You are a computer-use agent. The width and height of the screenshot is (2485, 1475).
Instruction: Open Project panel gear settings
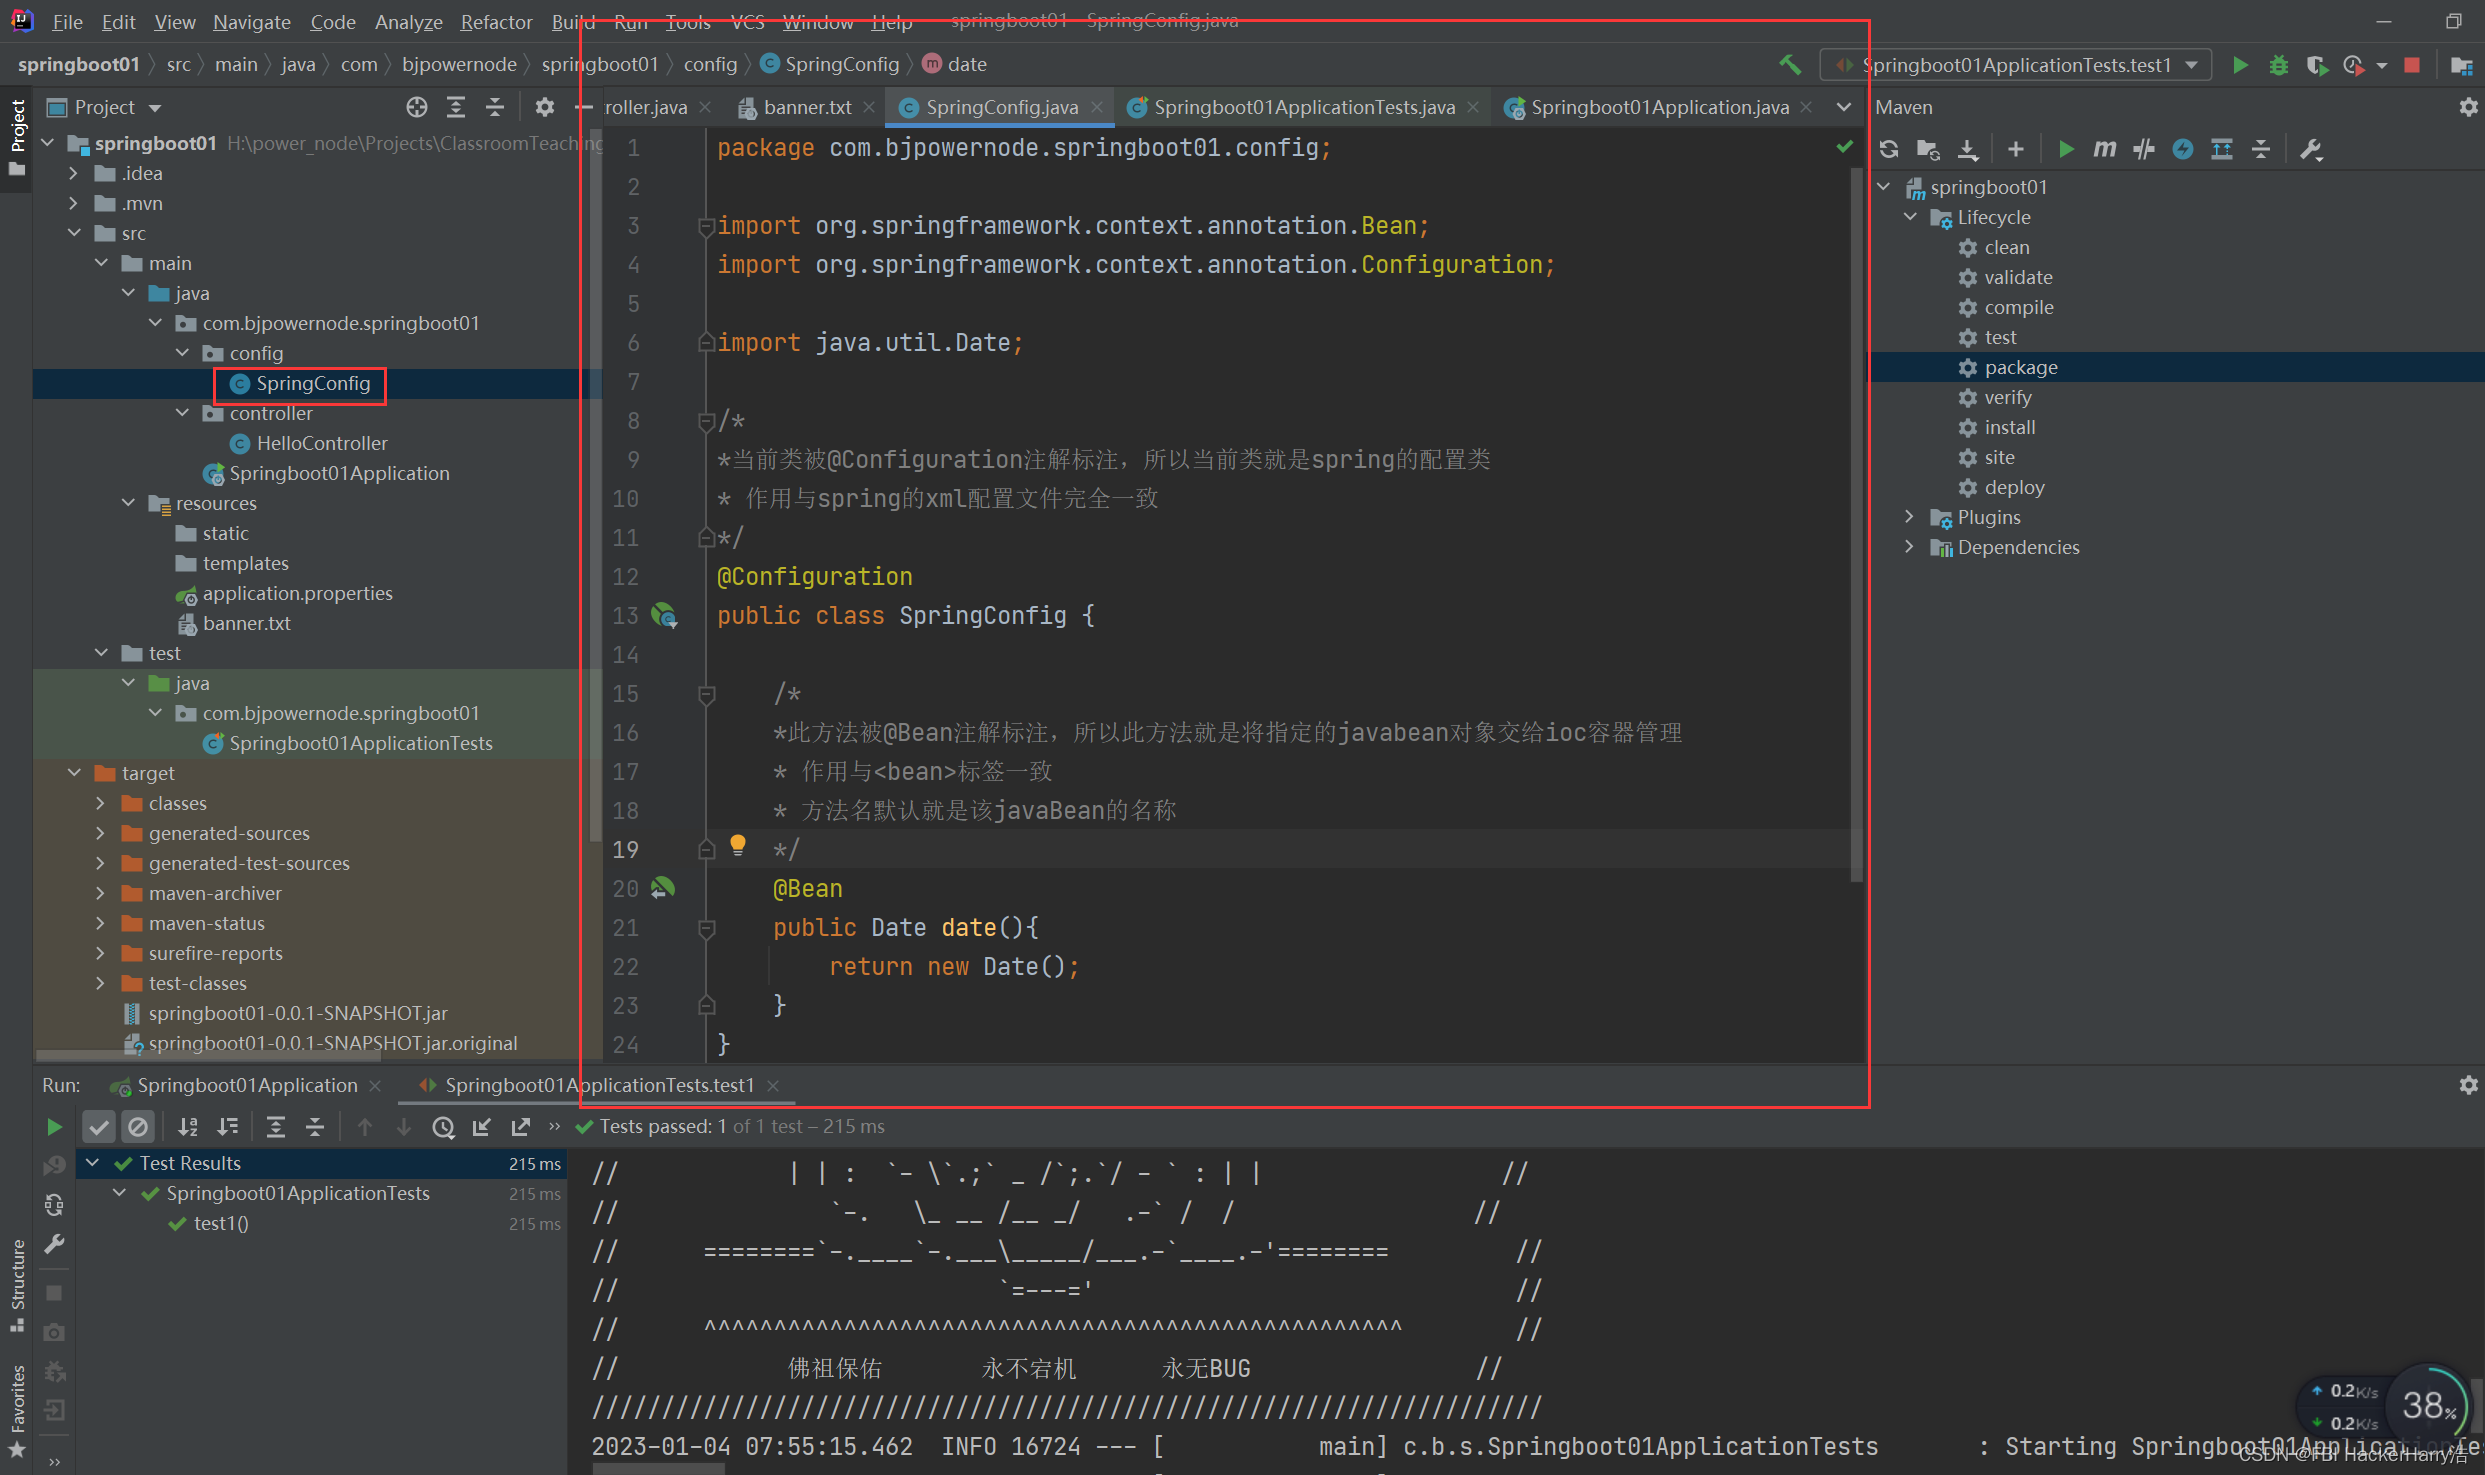click(545, 107)
